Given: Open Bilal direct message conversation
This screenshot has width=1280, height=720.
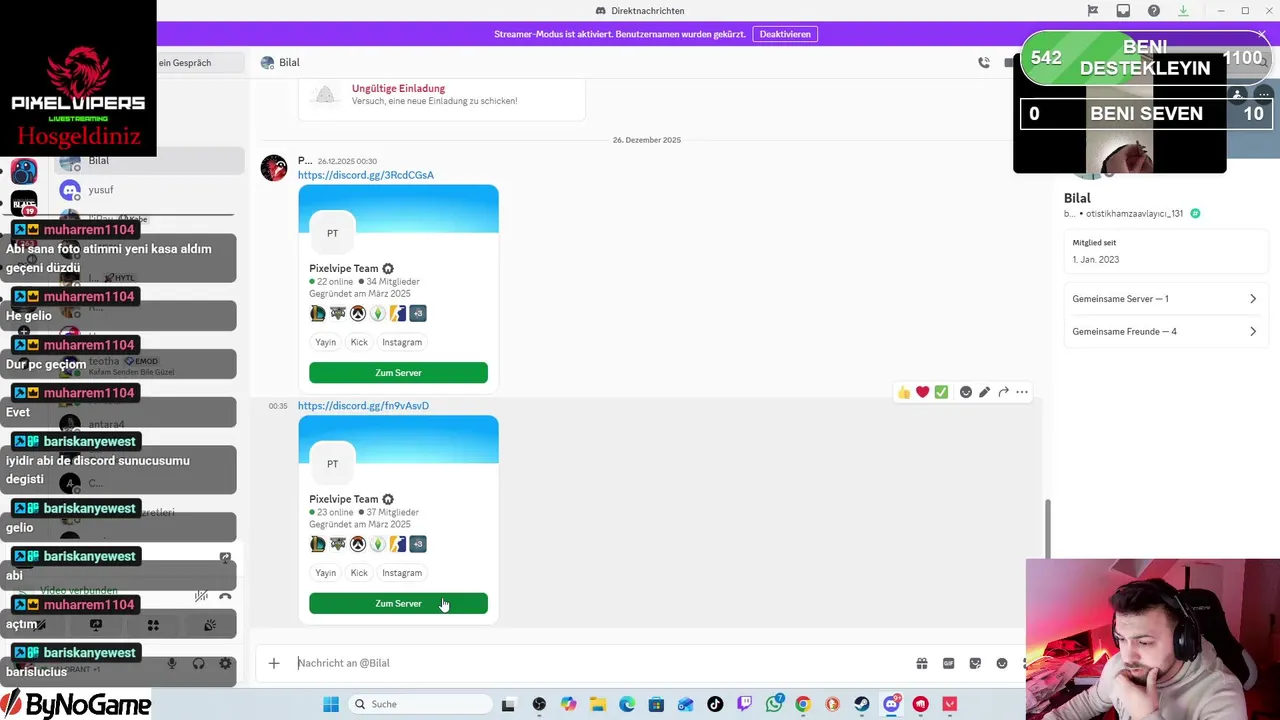Looking at the screenshot, I should click(148, 160).
